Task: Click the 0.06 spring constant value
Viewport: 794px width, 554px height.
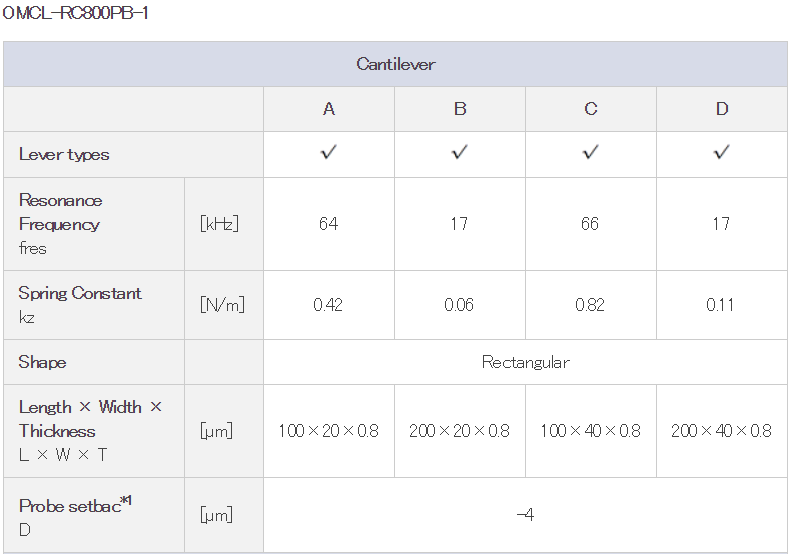Action: click(x=459, y=305)
